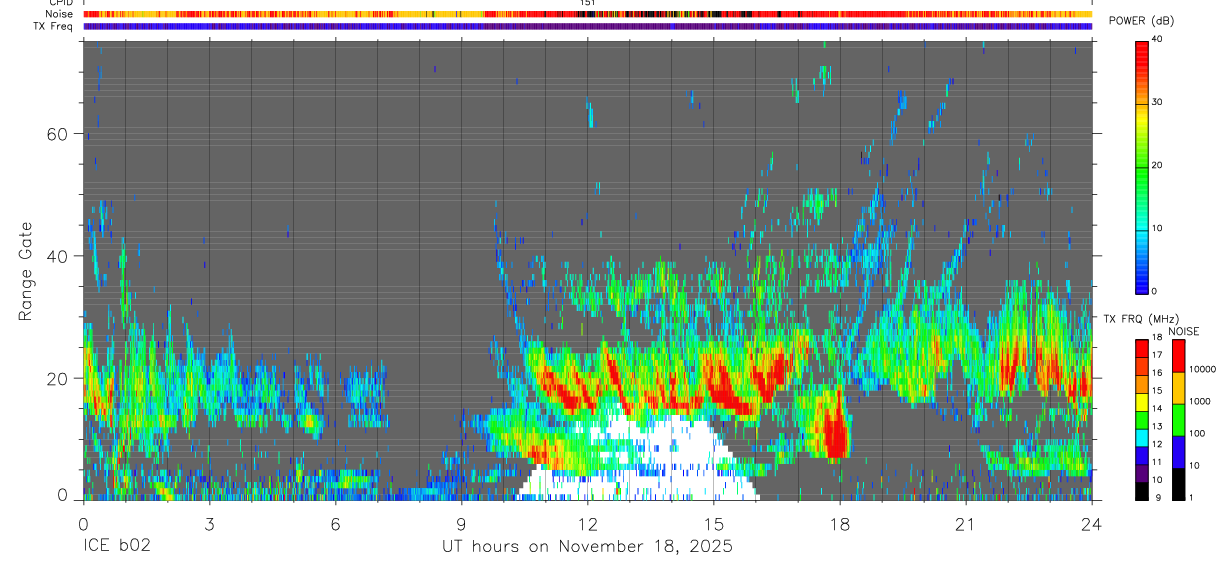Click the 40 label on the power colorbar

[x=1158, y=39]
